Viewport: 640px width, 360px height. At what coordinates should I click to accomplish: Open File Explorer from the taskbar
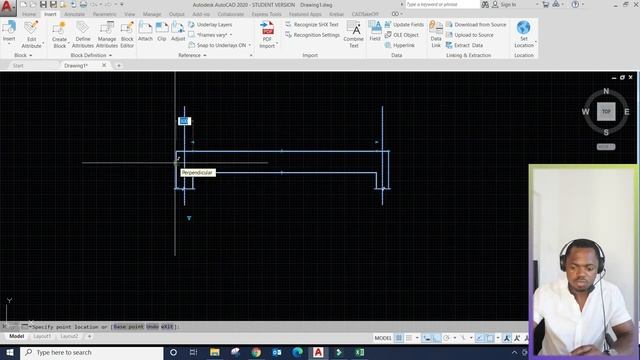point(215,352)
